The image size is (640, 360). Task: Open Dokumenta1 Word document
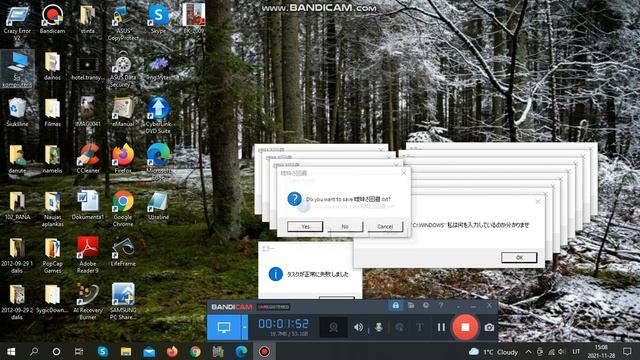point(88,205)
